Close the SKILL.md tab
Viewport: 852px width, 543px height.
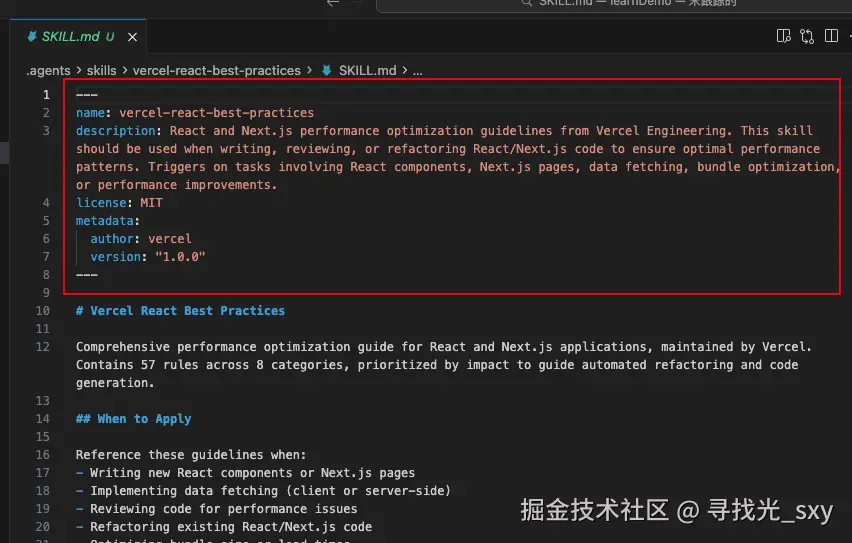point(132,37)
